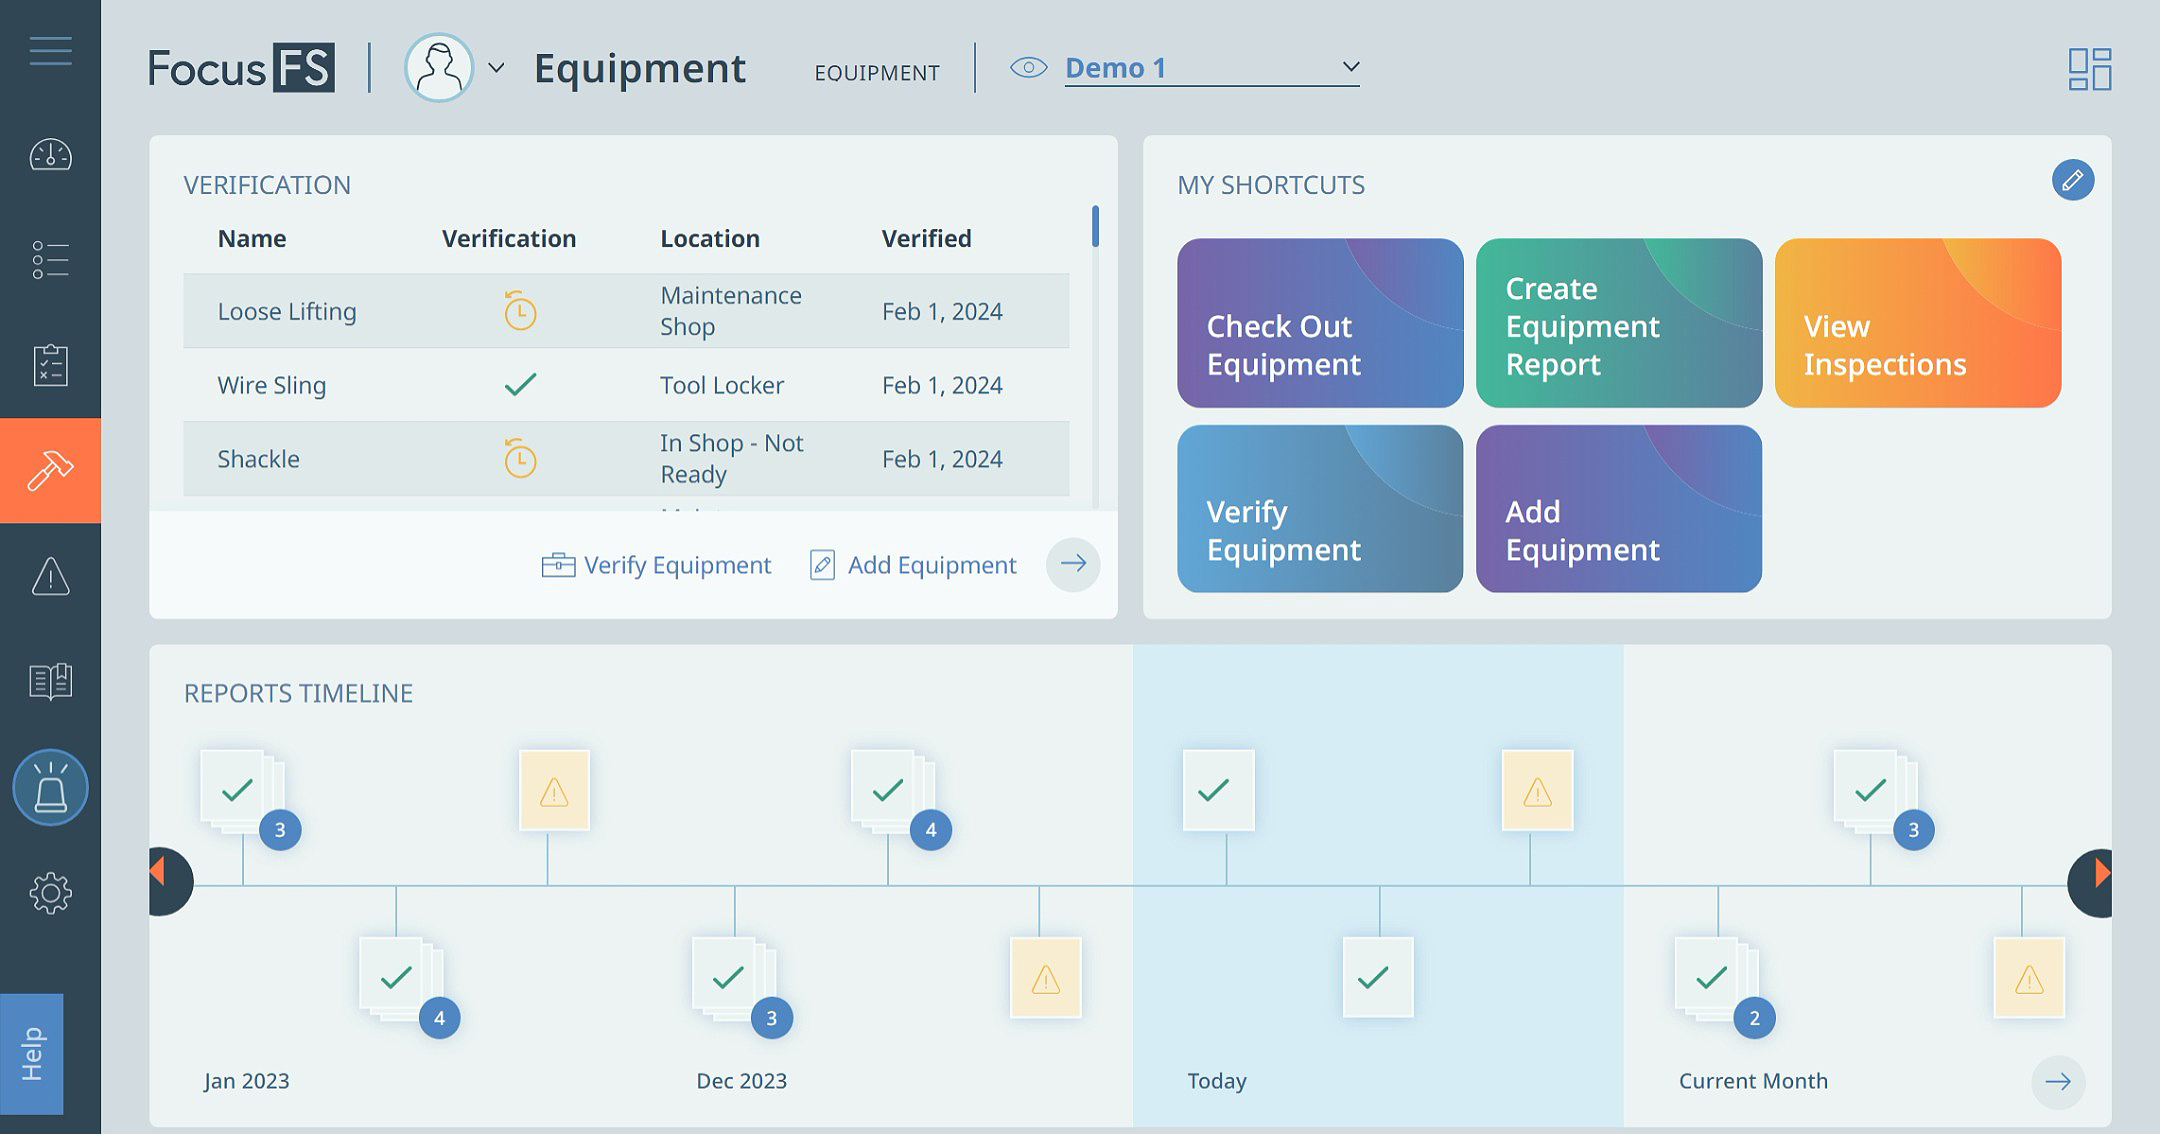Click the Today label on timeline
The width and height of the screenshot is (2160, 1134).
coord(1217,1081)
